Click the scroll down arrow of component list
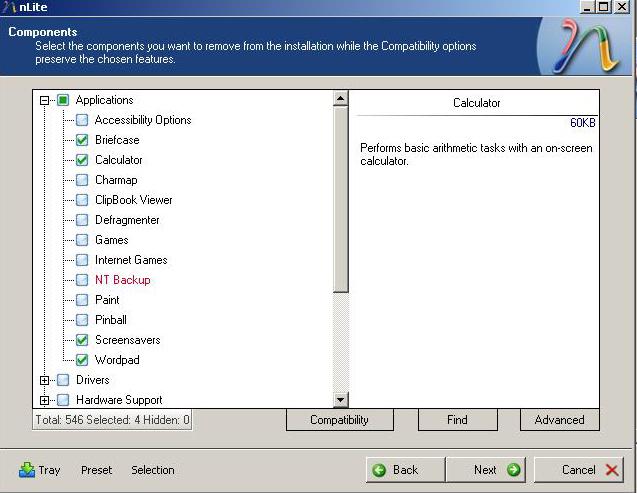Image resolution: width=637 pixels, height=493 pixels. point(340,400)
